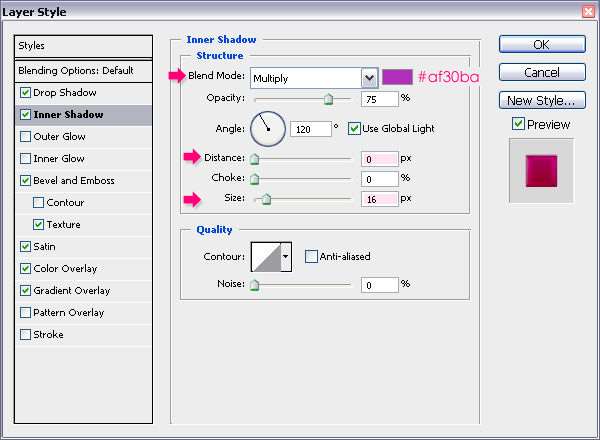The image size is (600, 440).
Task: Click the angle dial control
Action: [x=268, y=129]
